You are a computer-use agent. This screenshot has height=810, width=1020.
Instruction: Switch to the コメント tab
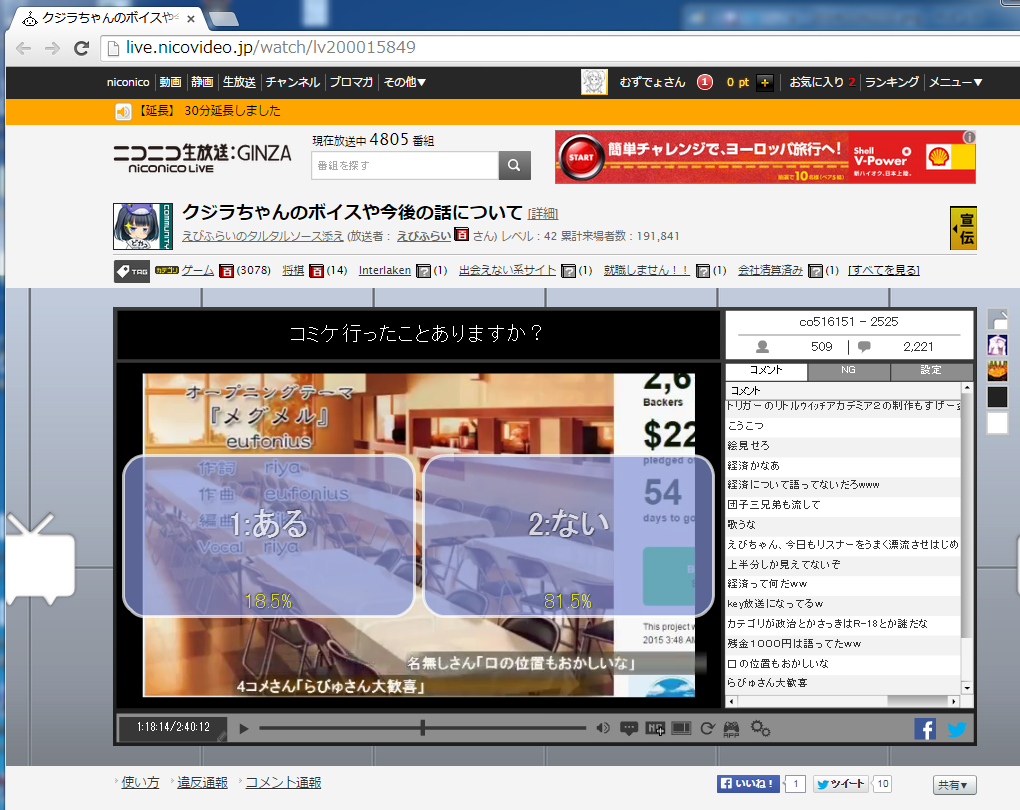point(766,370)
